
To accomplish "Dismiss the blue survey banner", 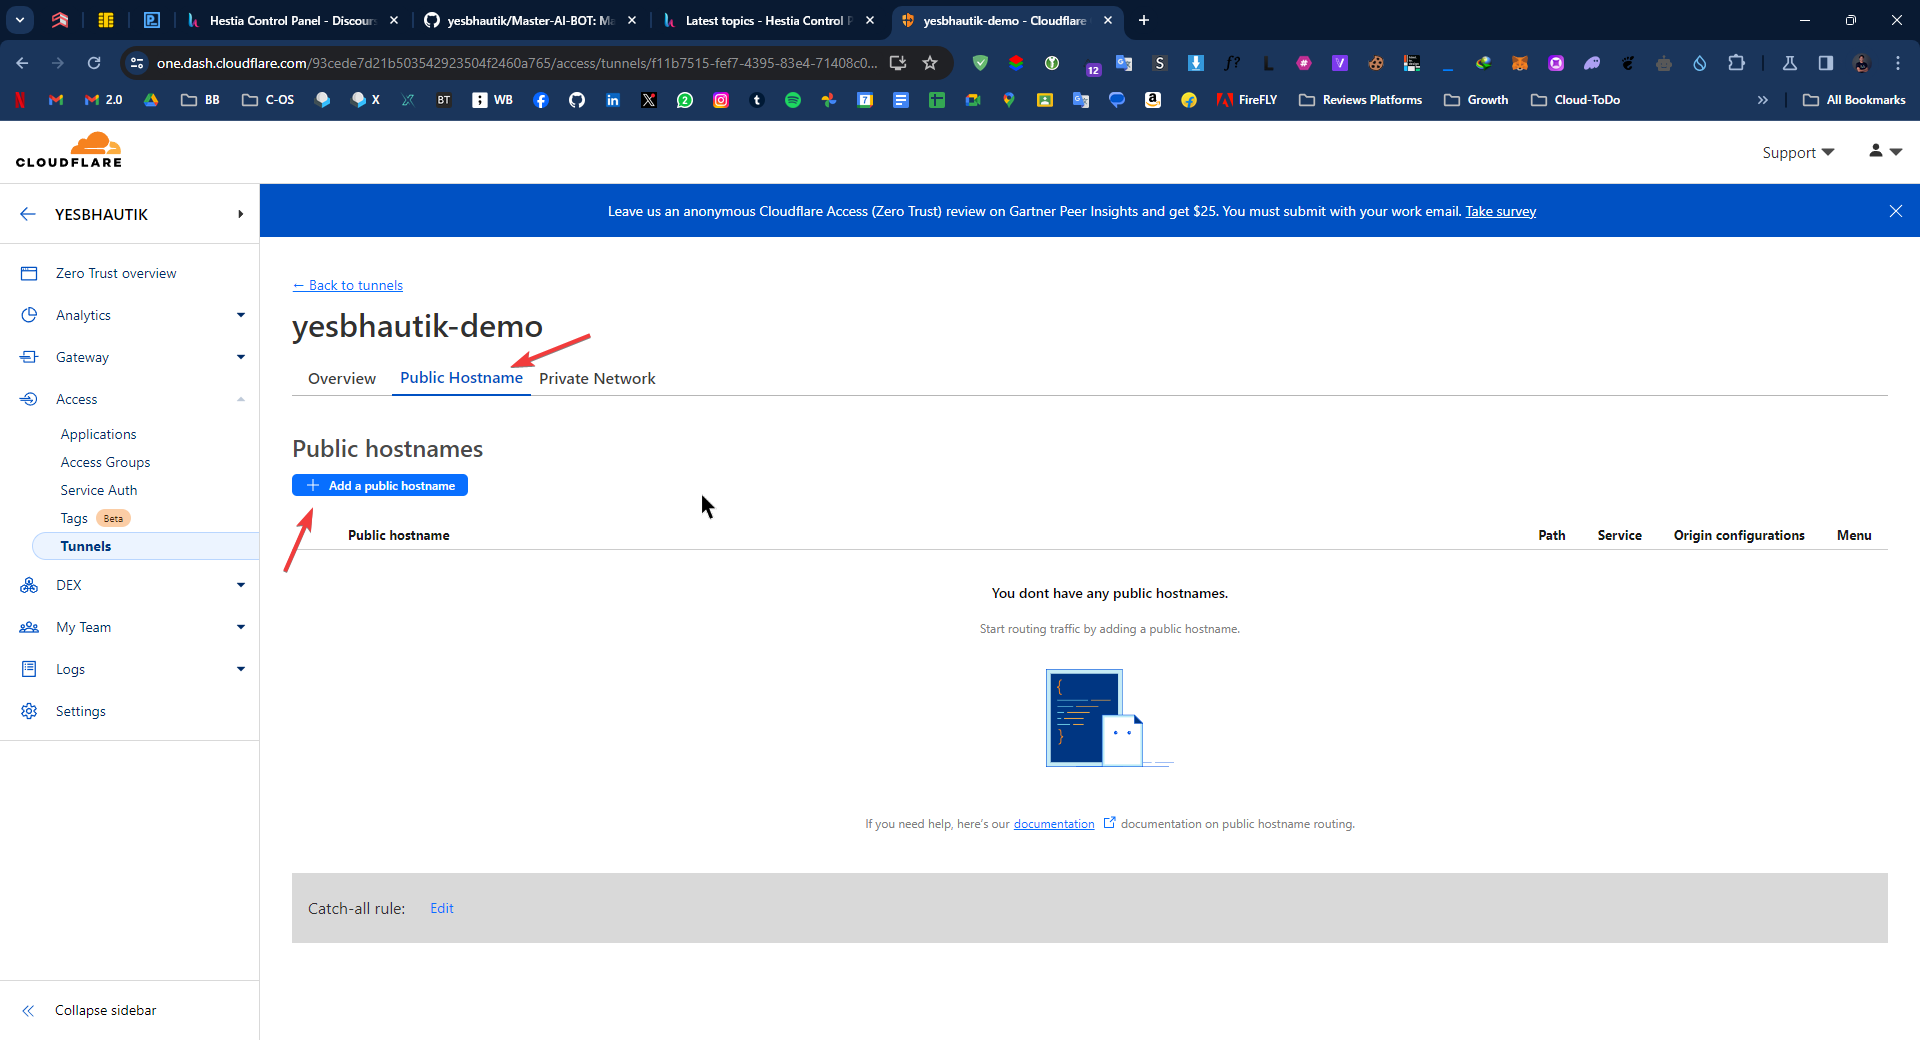I will pyautogui.click(x=1896, y=211).
